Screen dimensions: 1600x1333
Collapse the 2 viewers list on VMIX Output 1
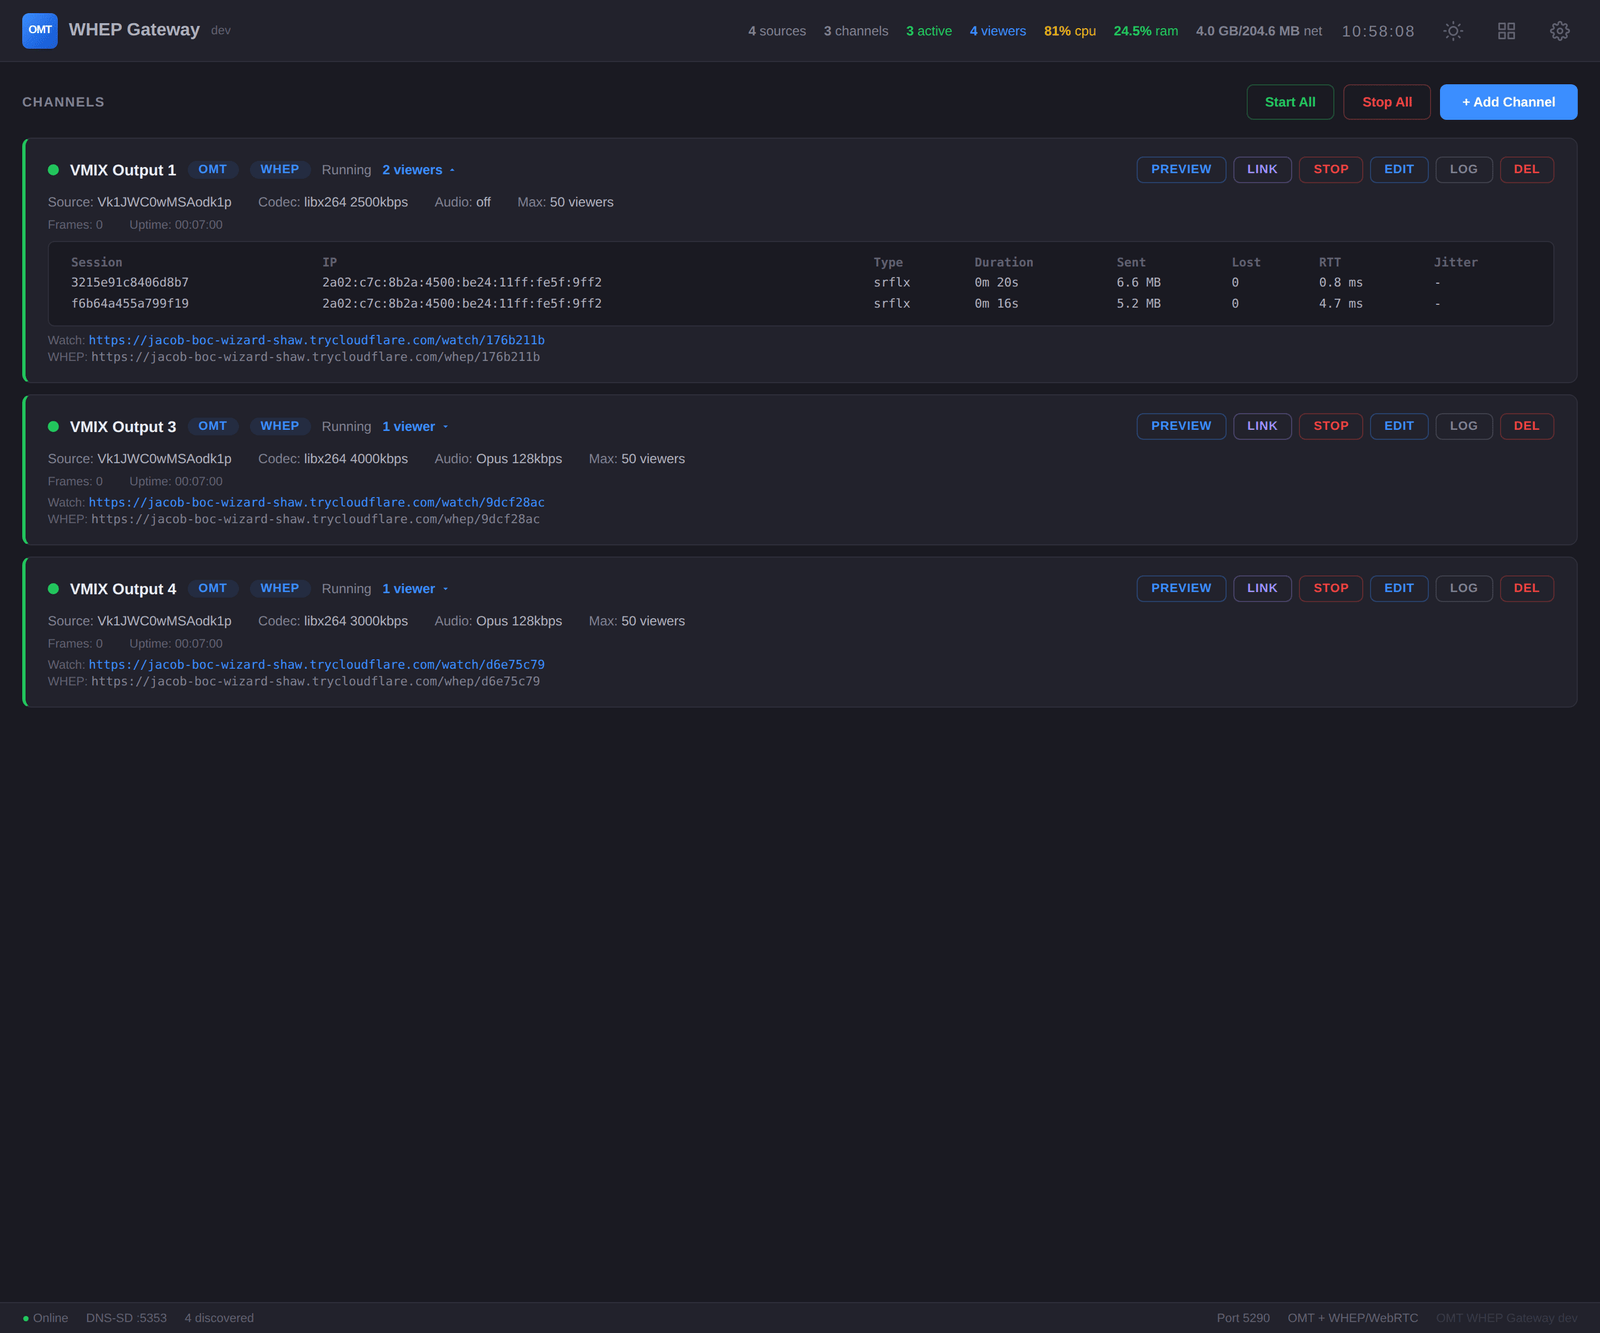418,170
